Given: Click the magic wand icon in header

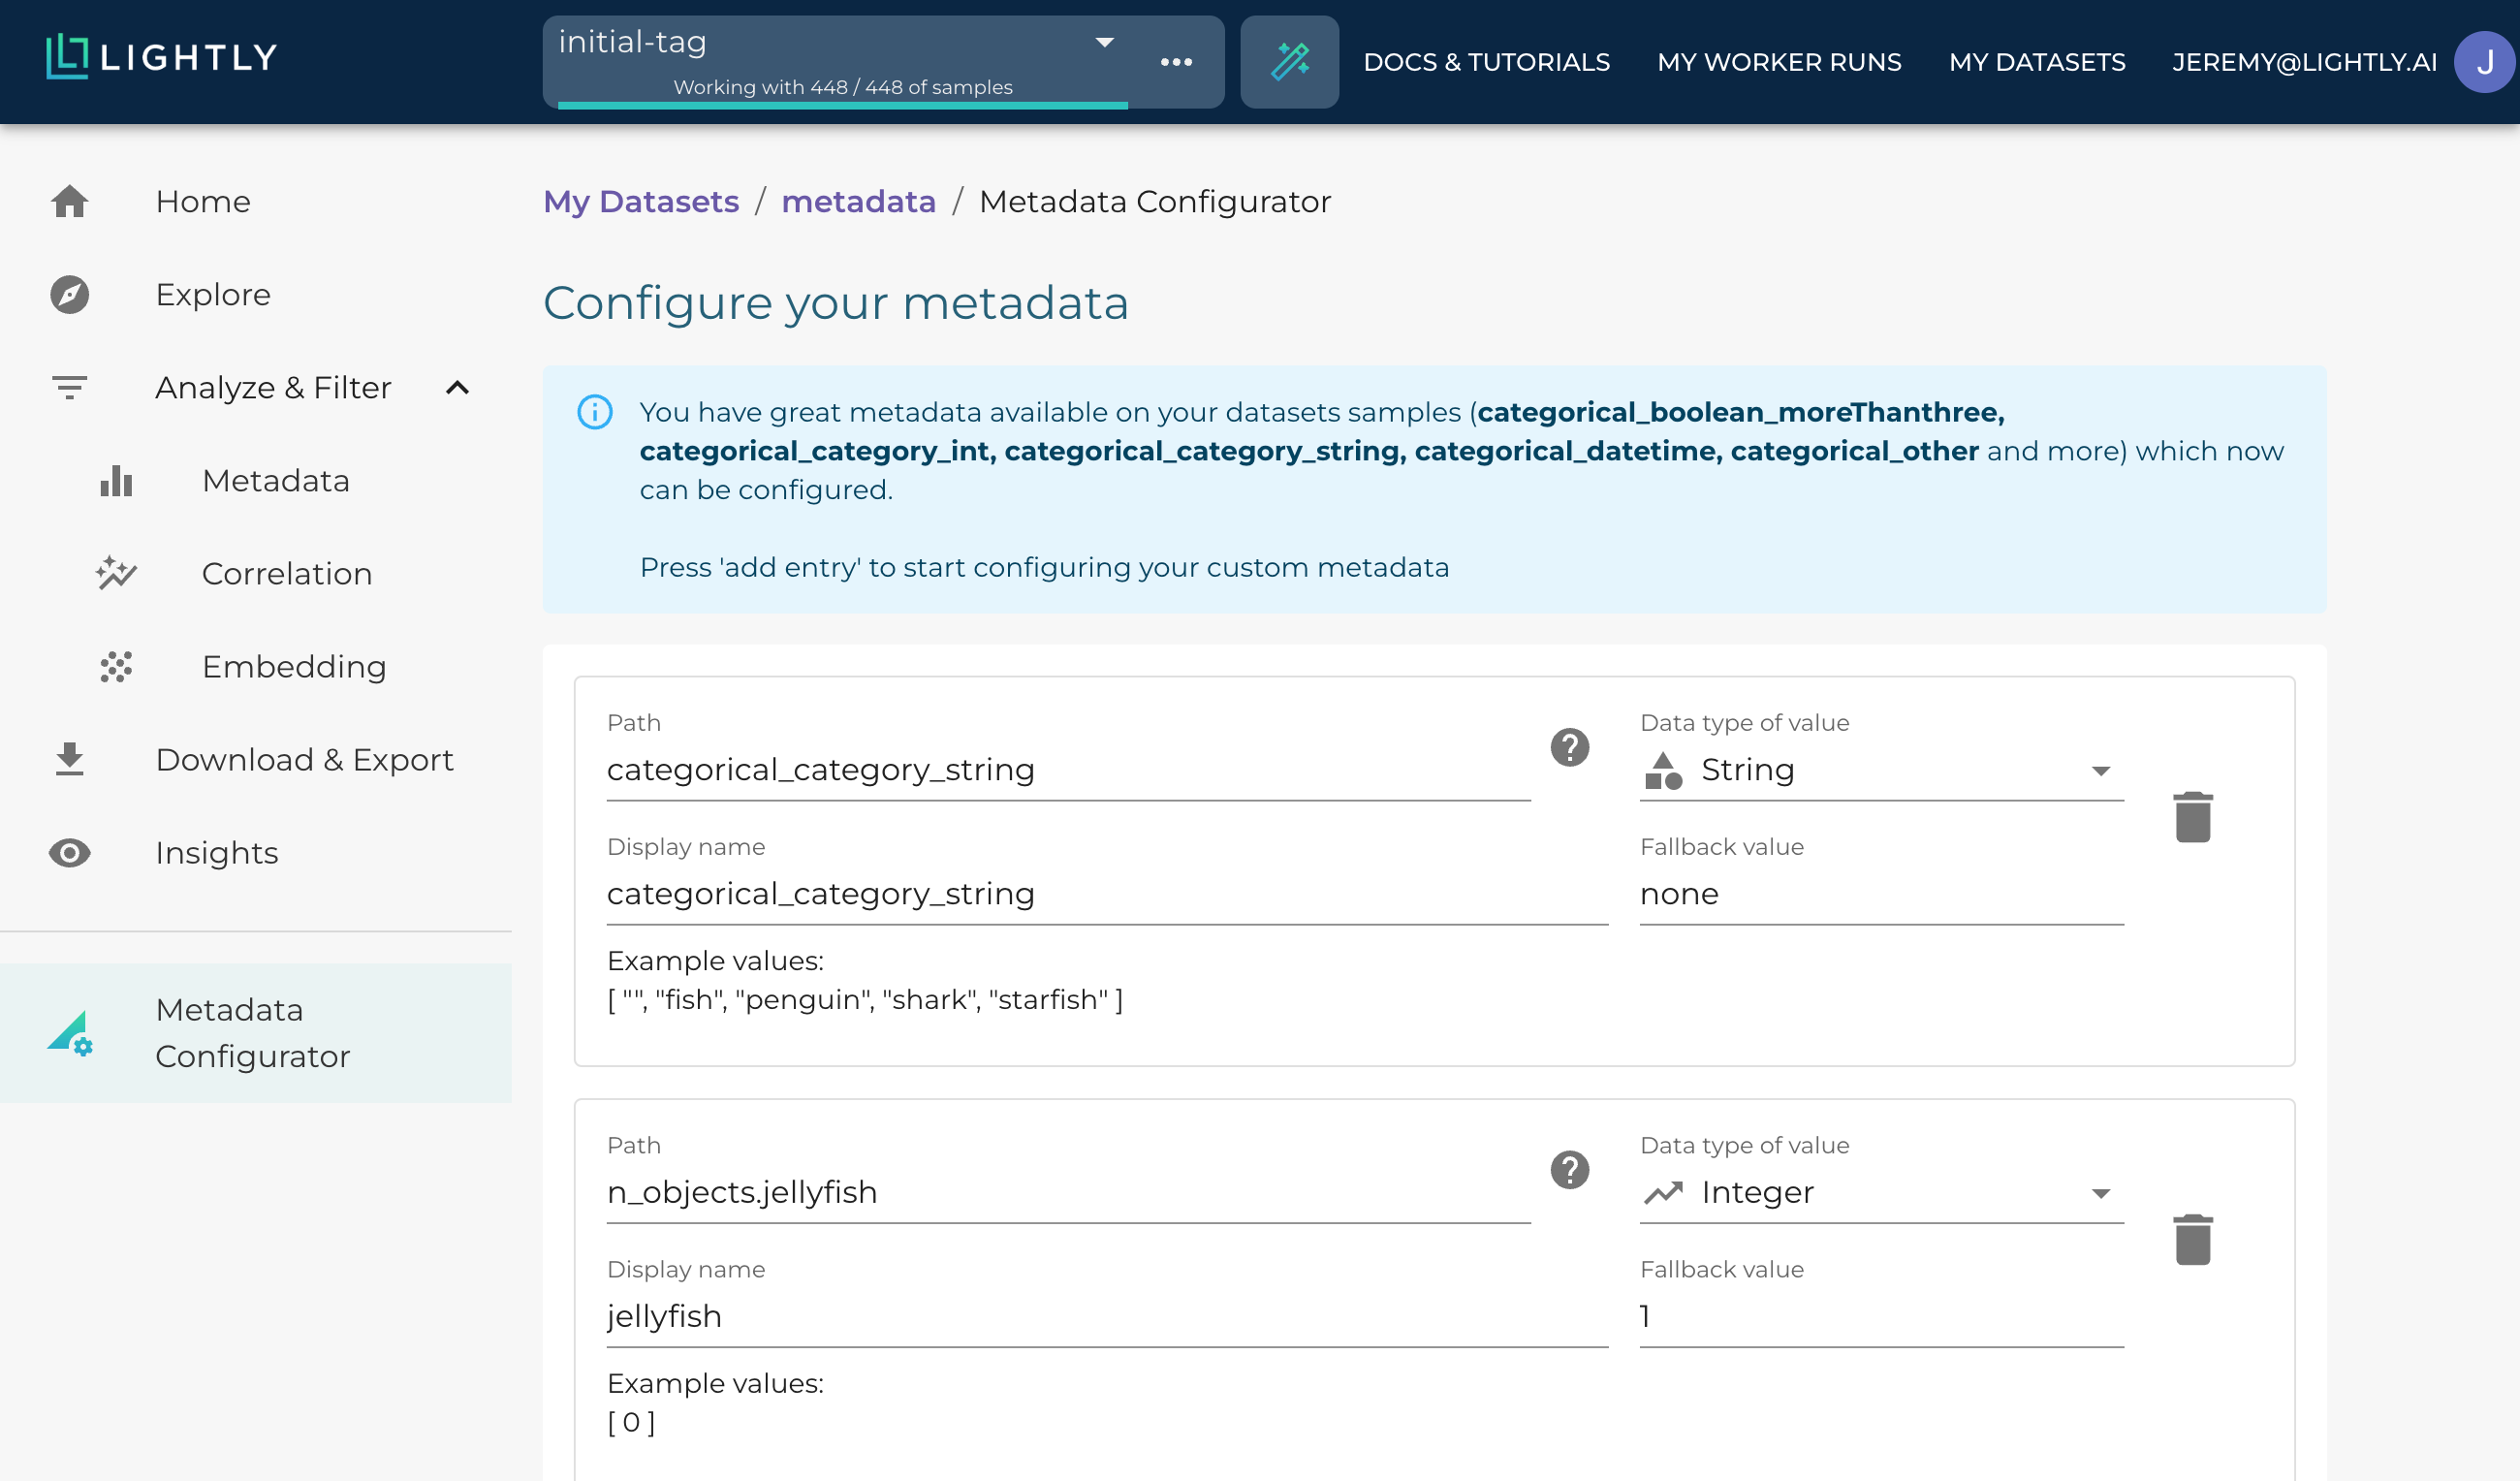Looking at the screenshot, I should 1289,61.
